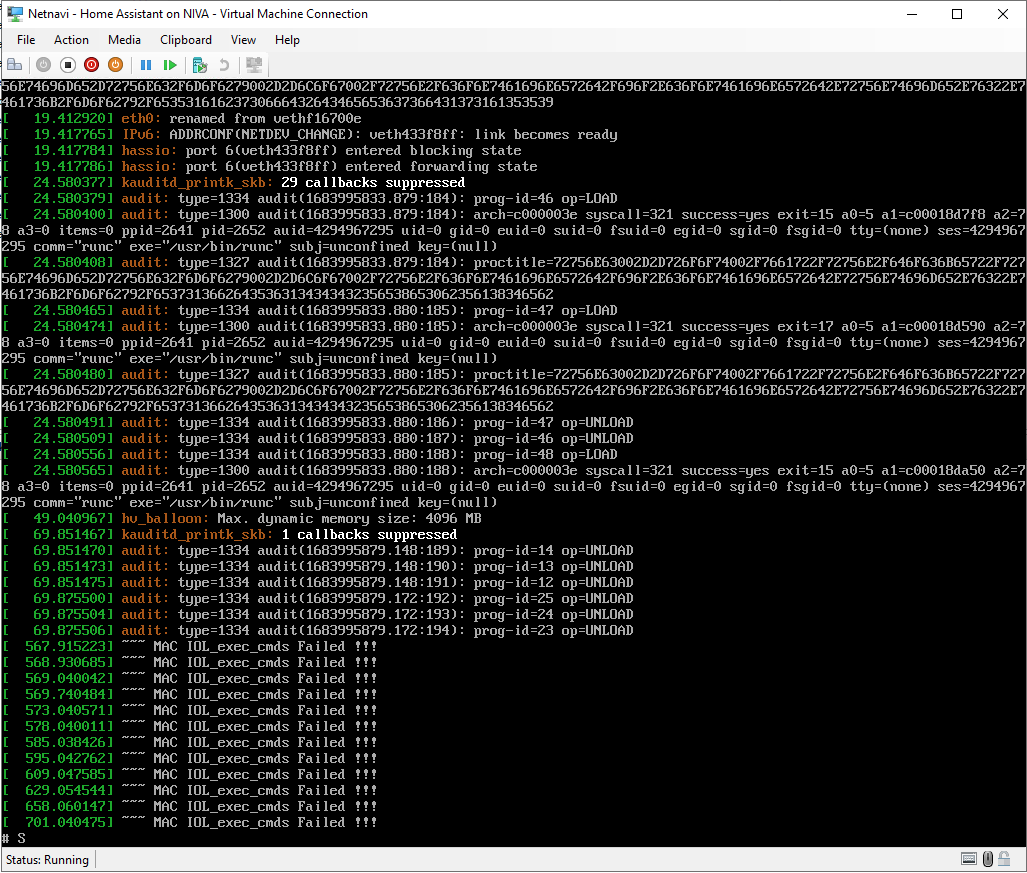Click the unlocked padlock status icon
1027x873 pixels.
tap(1004, 858)
